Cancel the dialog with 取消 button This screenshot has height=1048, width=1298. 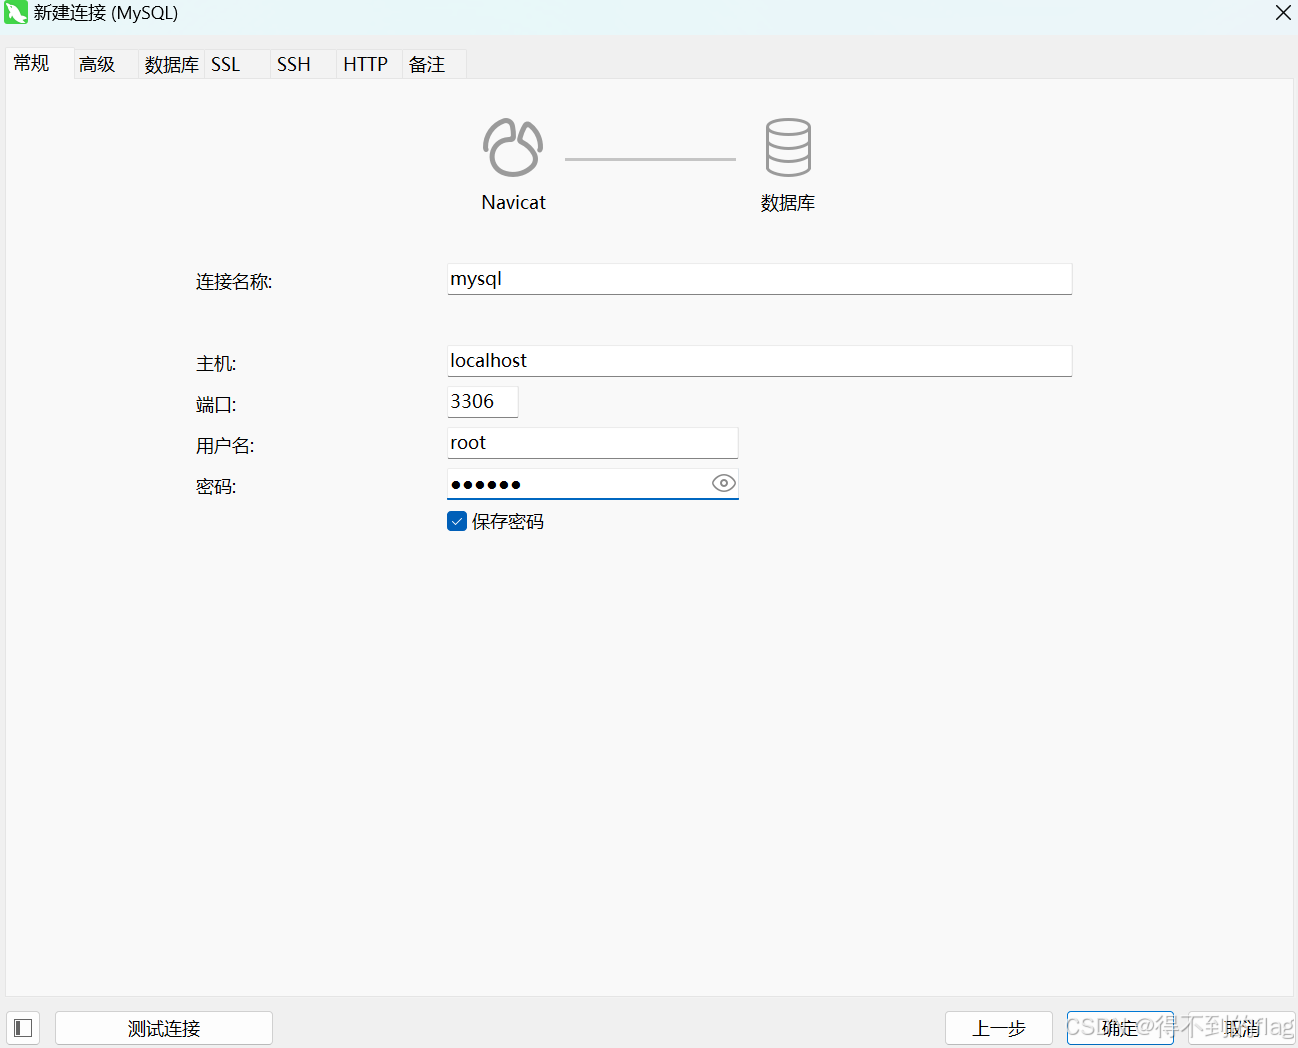tap(1242, 1028)
